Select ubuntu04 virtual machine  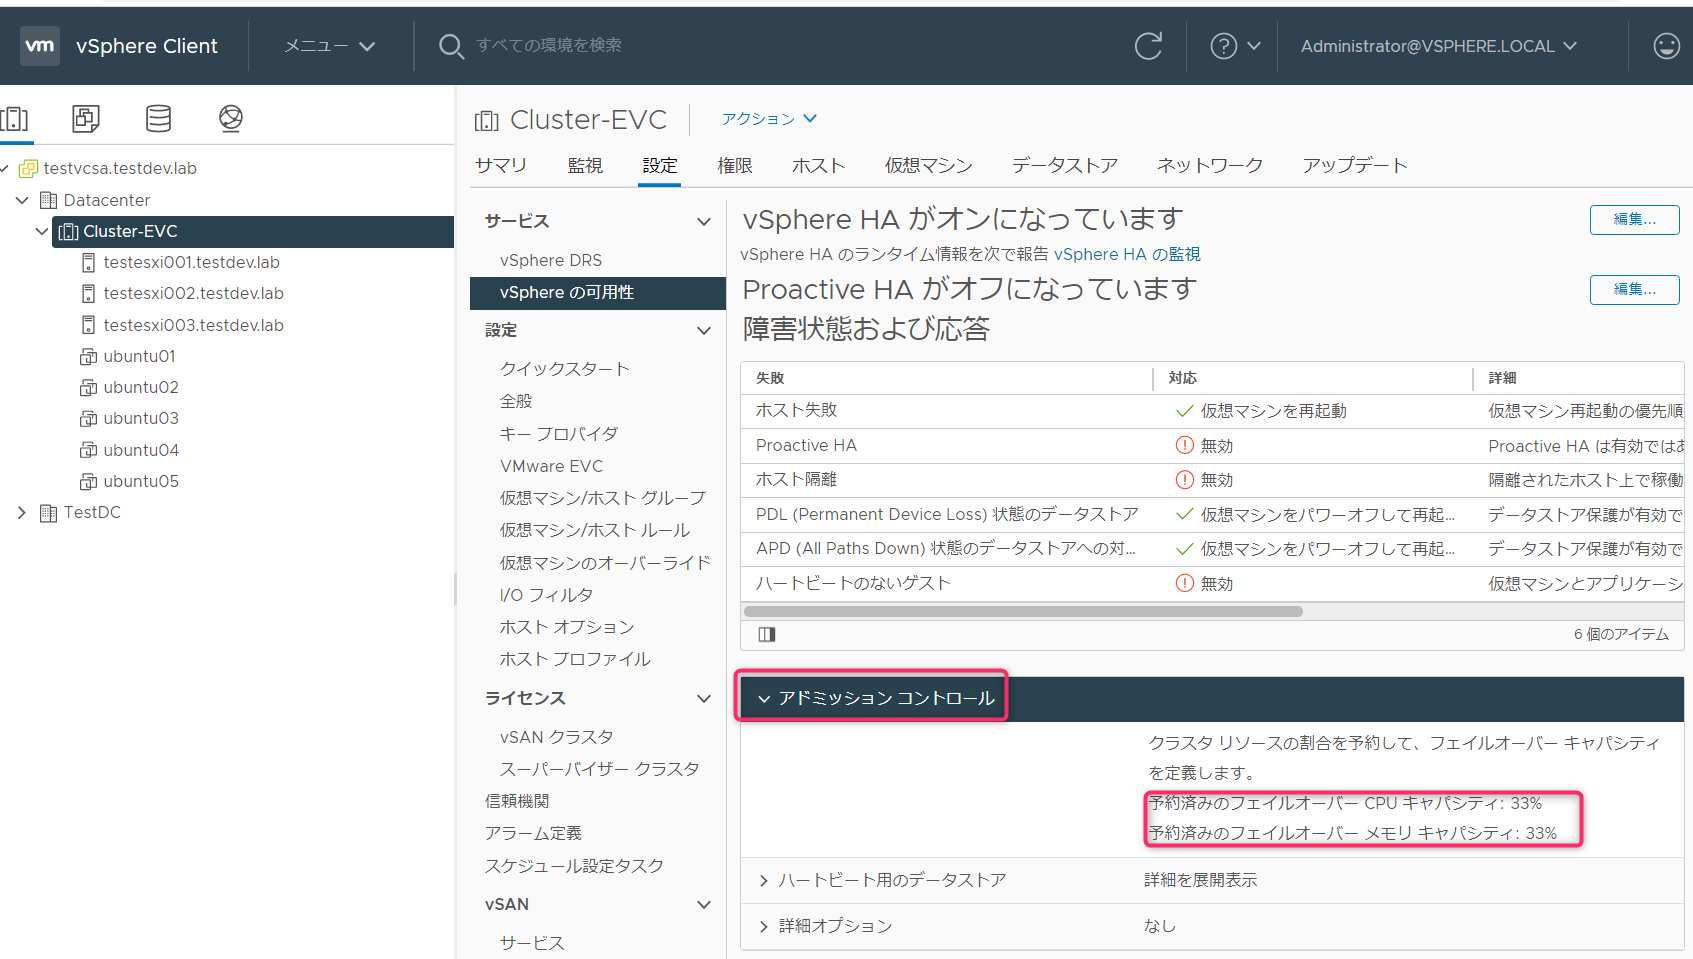[x=140, y=450]
